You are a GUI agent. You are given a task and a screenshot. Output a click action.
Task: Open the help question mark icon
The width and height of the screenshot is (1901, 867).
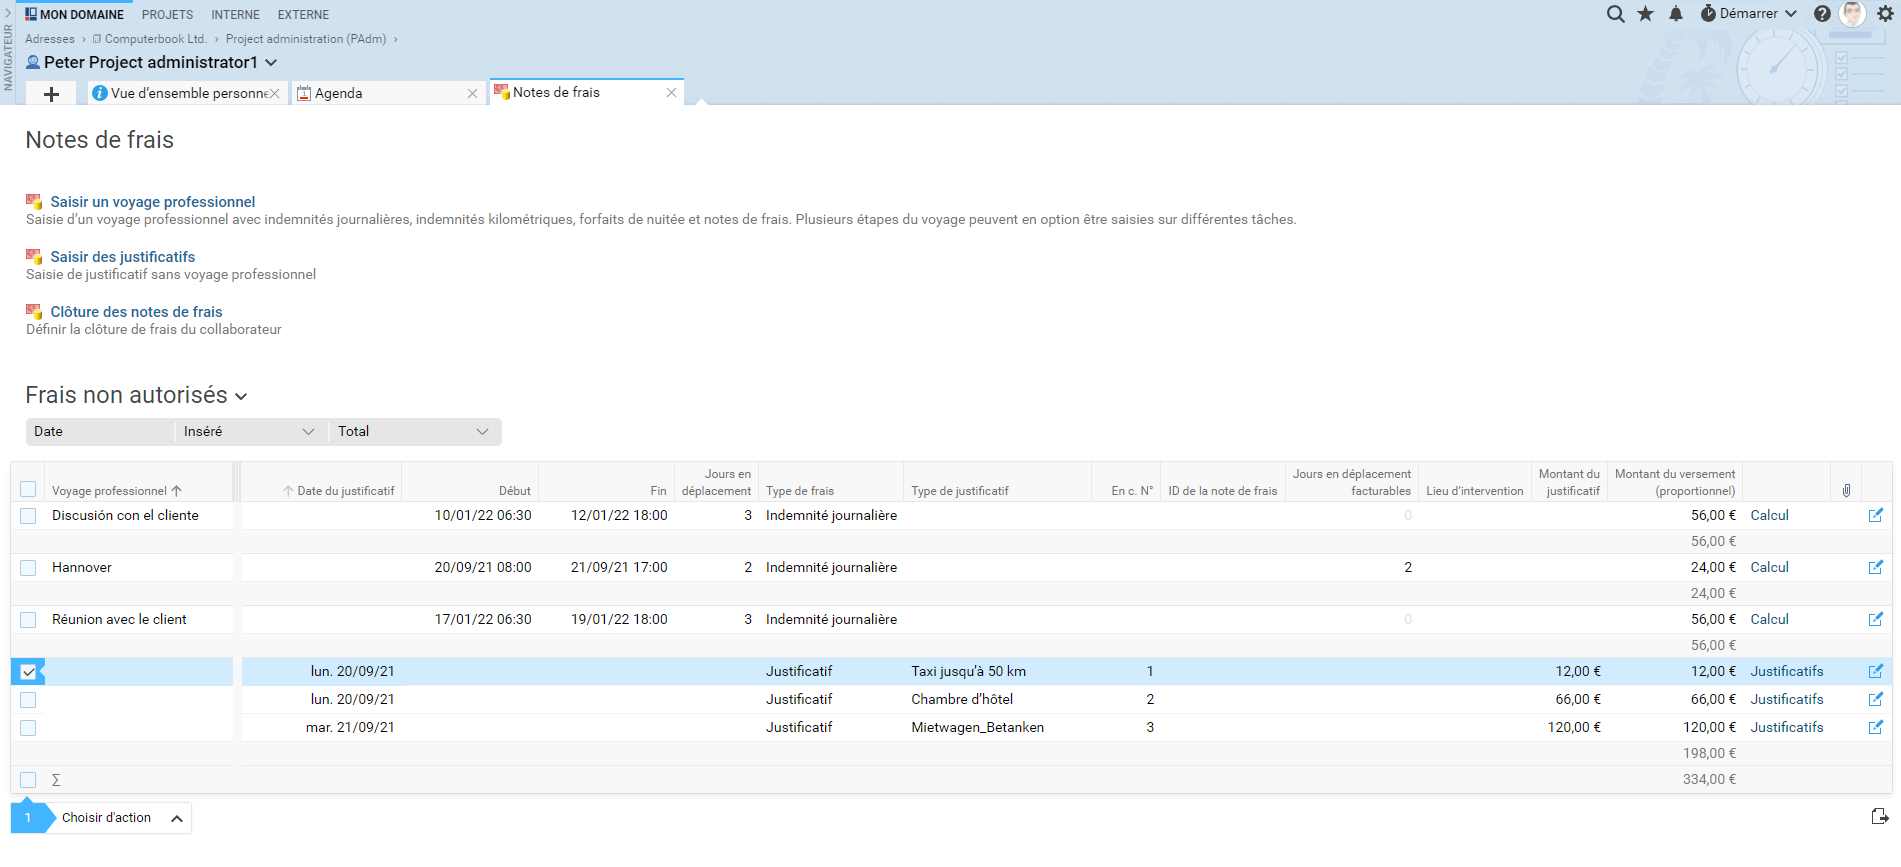1822,14
